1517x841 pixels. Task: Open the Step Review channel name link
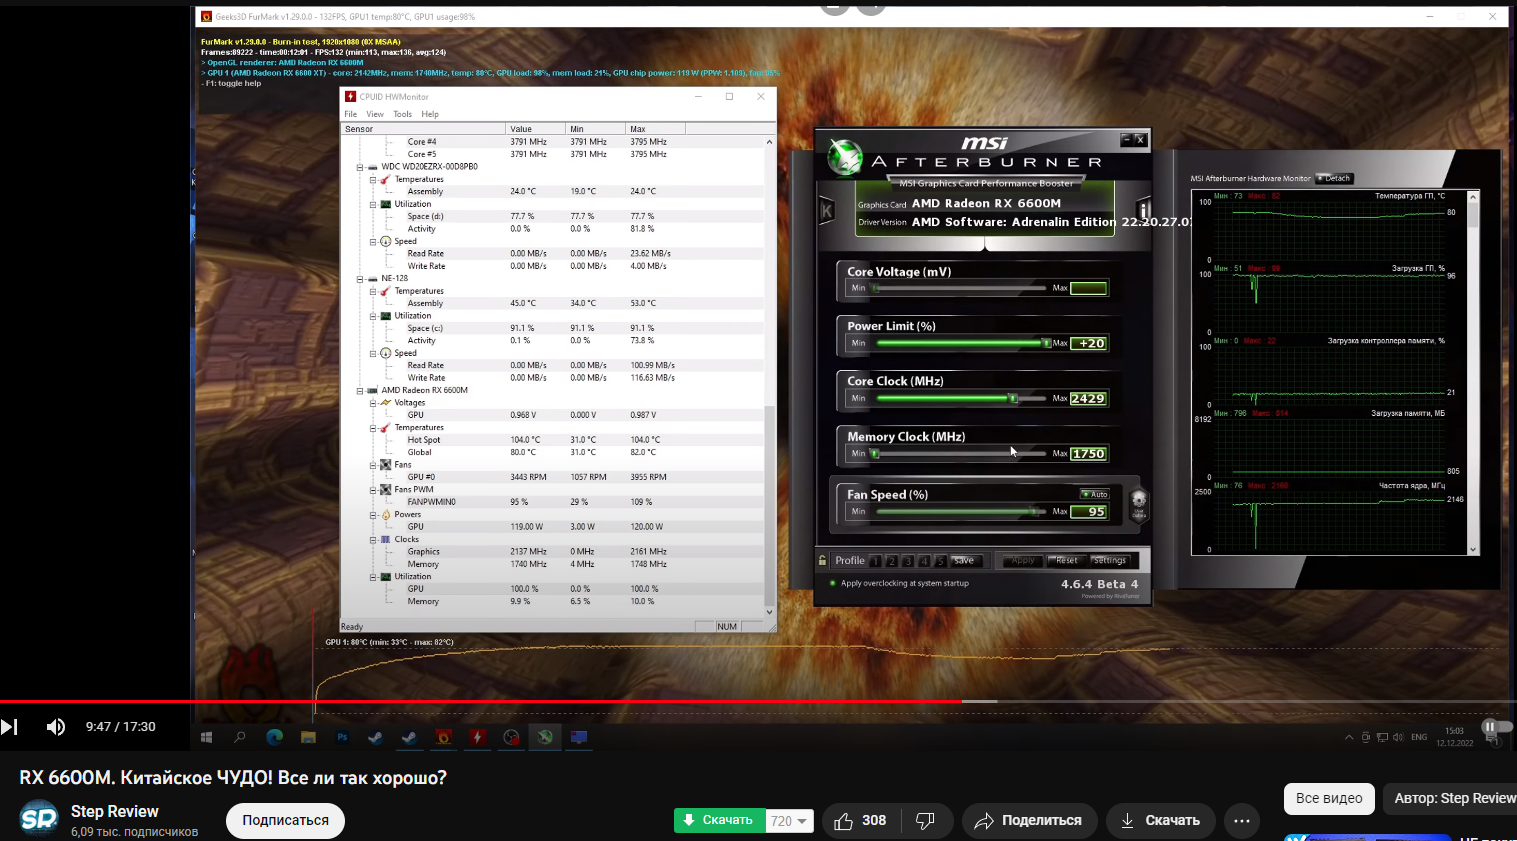tap(115, 811)
